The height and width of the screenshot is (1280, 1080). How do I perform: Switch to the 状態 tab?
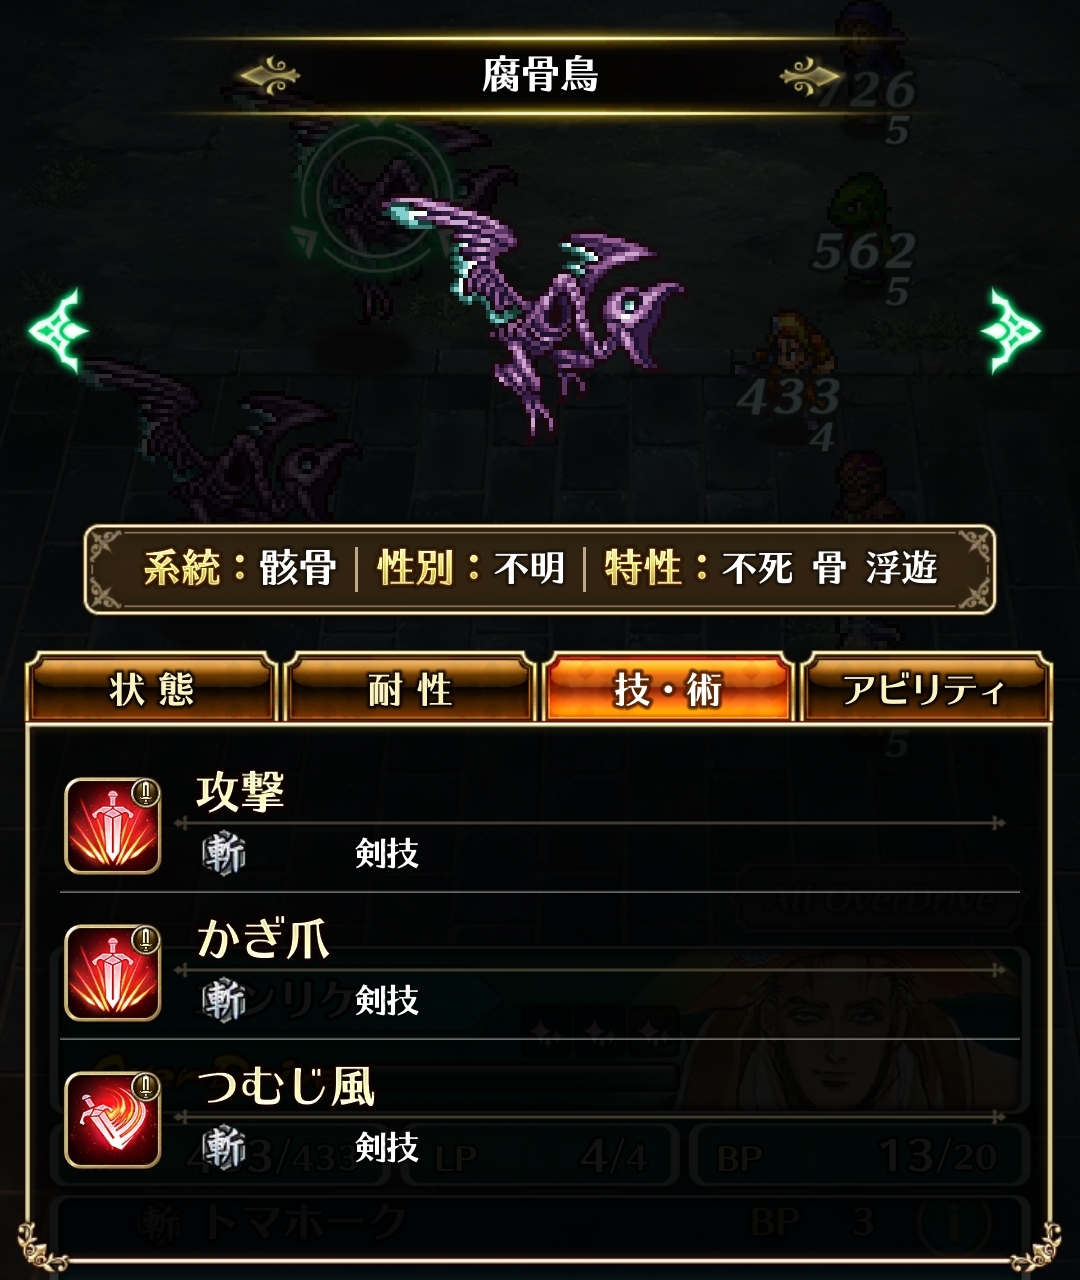(151, 689)
